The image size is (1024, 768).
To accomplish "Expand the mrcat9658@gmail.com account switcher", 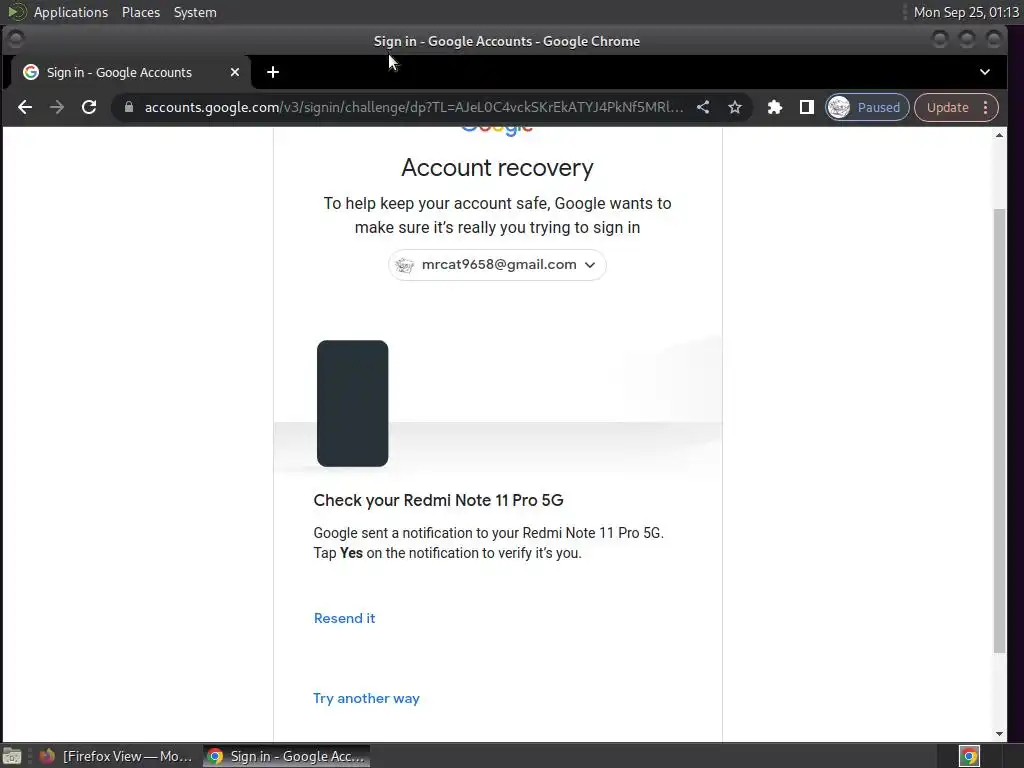I will click(497, 264).
